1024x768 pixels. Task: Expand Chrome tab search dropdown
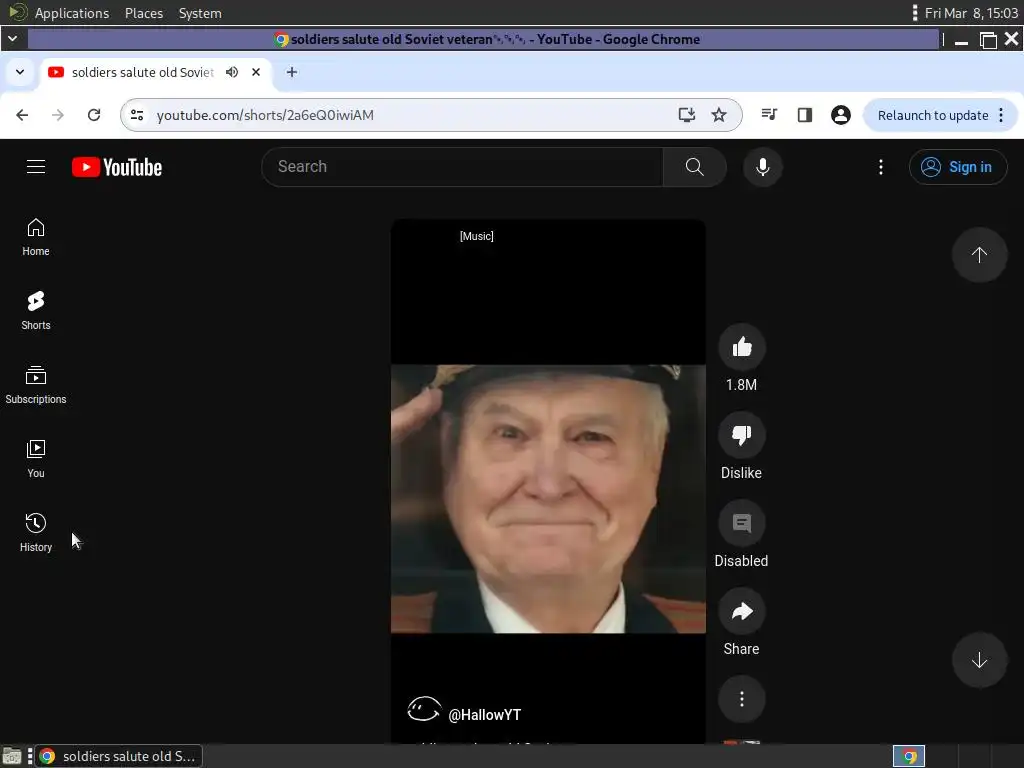pyautogui.click(x=20, y=72)
